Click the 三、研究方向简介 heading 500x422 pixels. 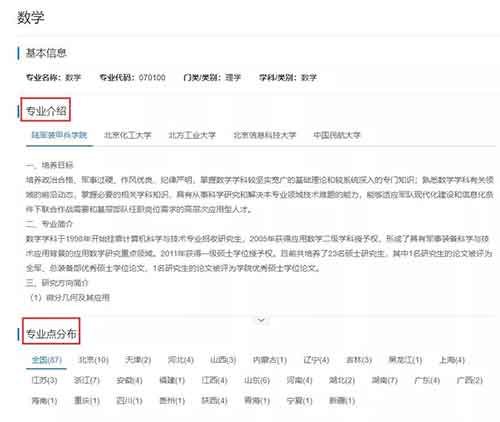(x=57, y=283)
